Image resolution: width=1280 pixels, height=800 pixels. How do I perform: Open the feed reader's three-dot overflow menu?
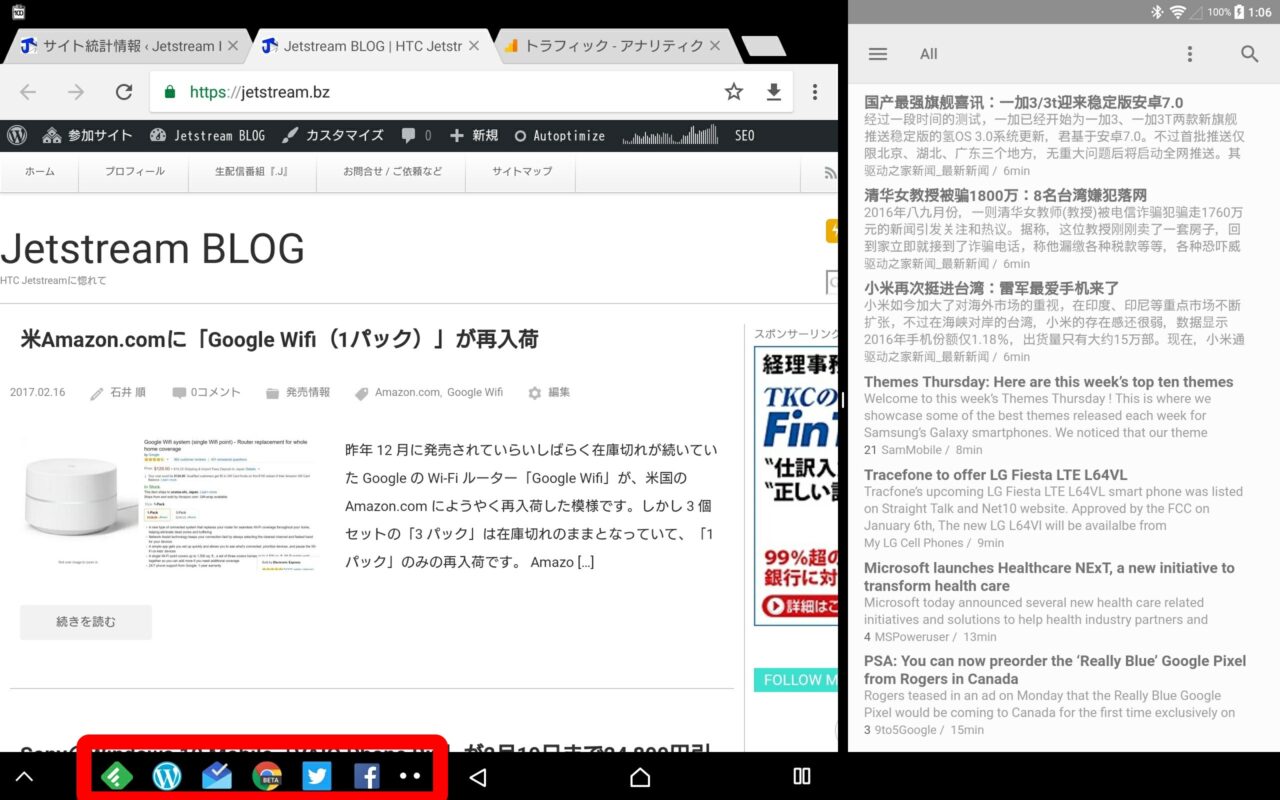[x=1189, y=54]
